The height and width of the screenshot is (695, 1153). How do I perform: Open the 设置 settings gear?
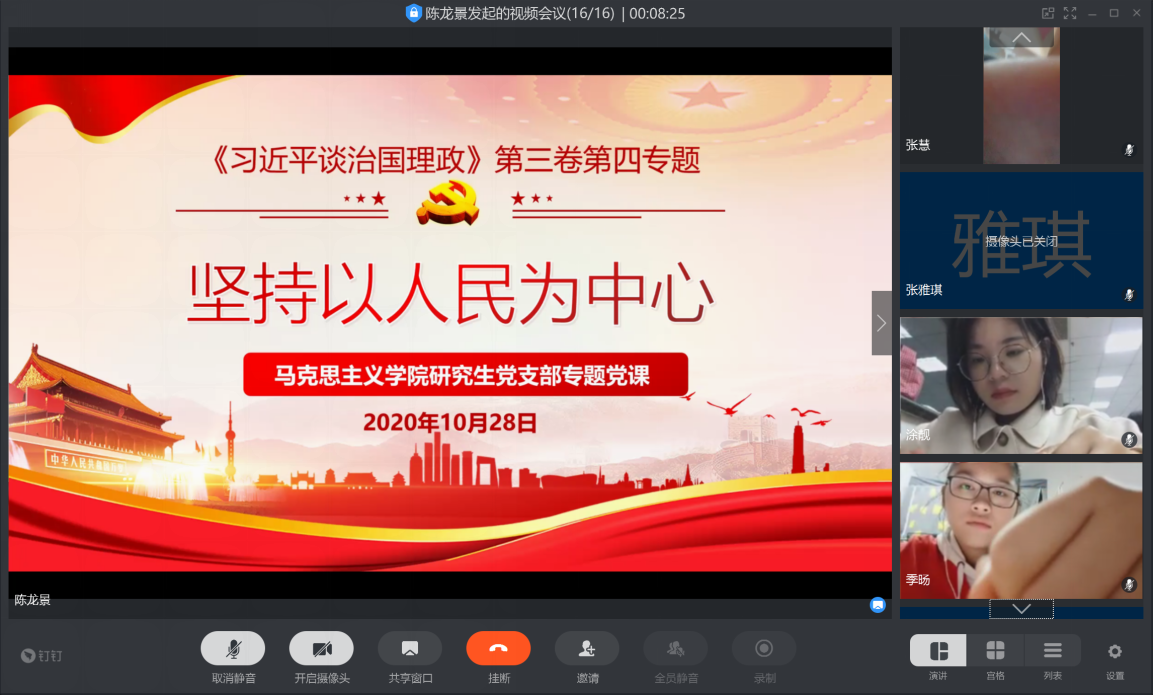point(1115,652)
